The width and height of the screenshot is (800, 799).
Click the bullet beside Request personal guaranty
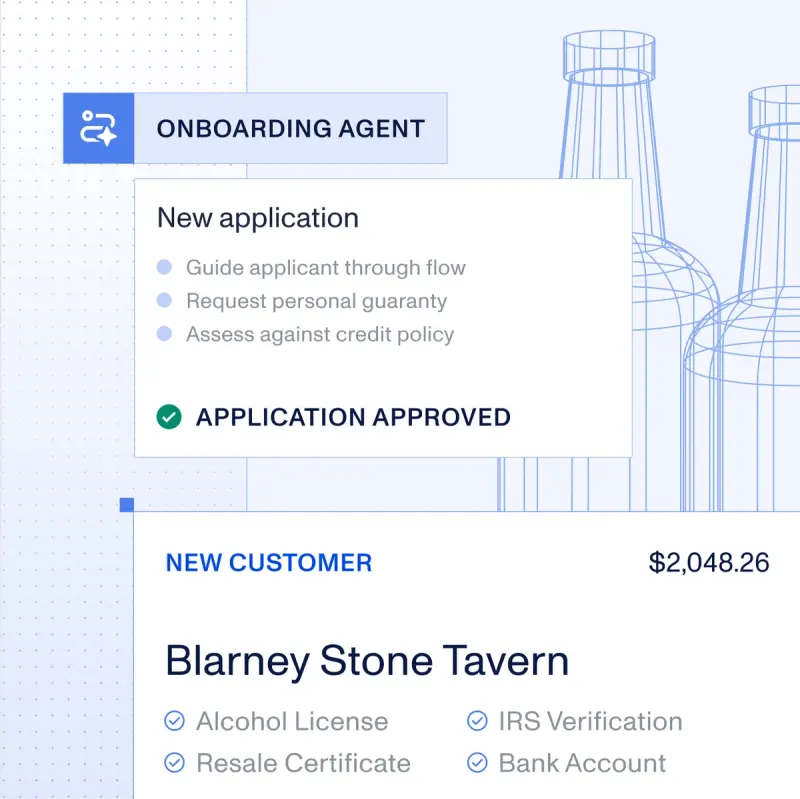(x=164, y=301)
